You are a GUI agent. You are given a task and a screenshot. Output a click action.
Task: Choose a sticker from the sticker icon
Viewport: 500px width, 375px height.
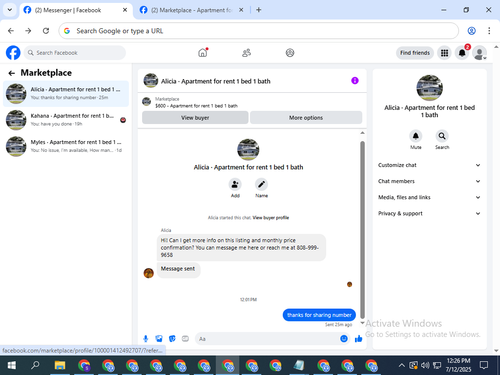pyautogui.click(x=172, y=339)
